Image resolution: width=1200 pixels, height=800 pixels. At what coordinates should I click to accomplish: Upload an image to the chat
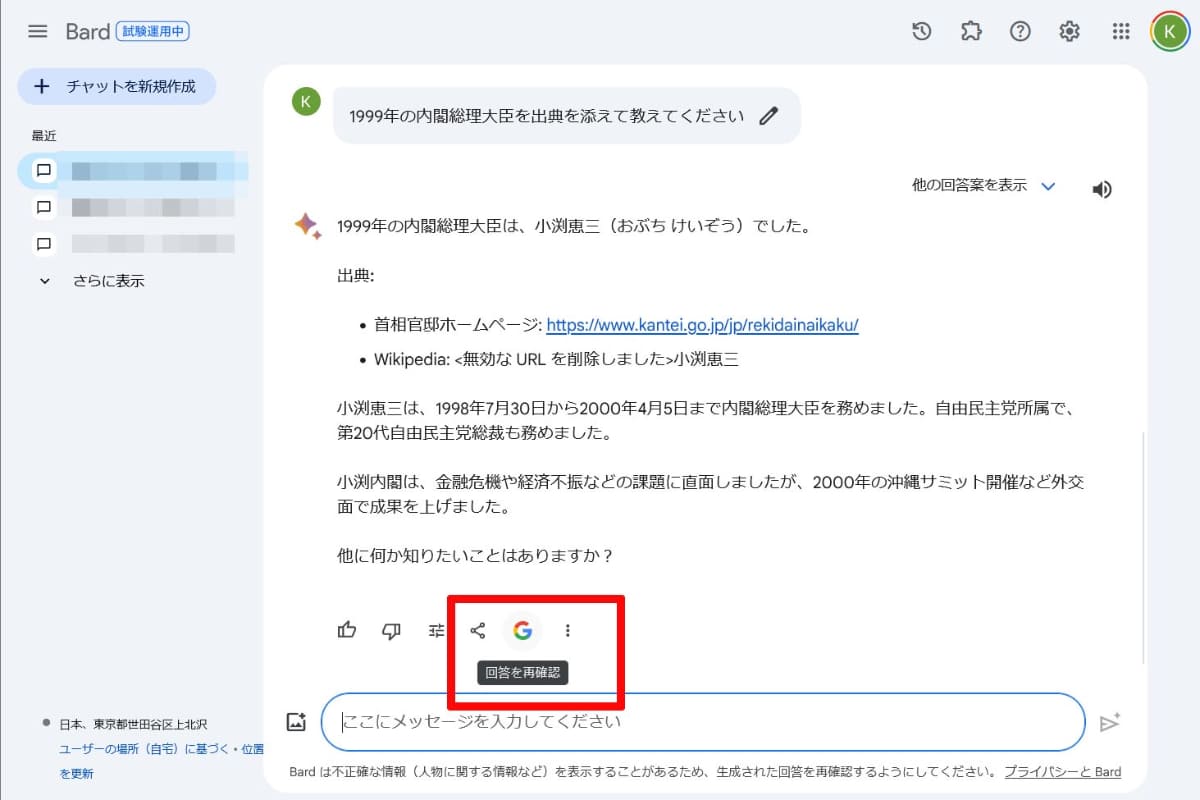[x=296, y=721]
